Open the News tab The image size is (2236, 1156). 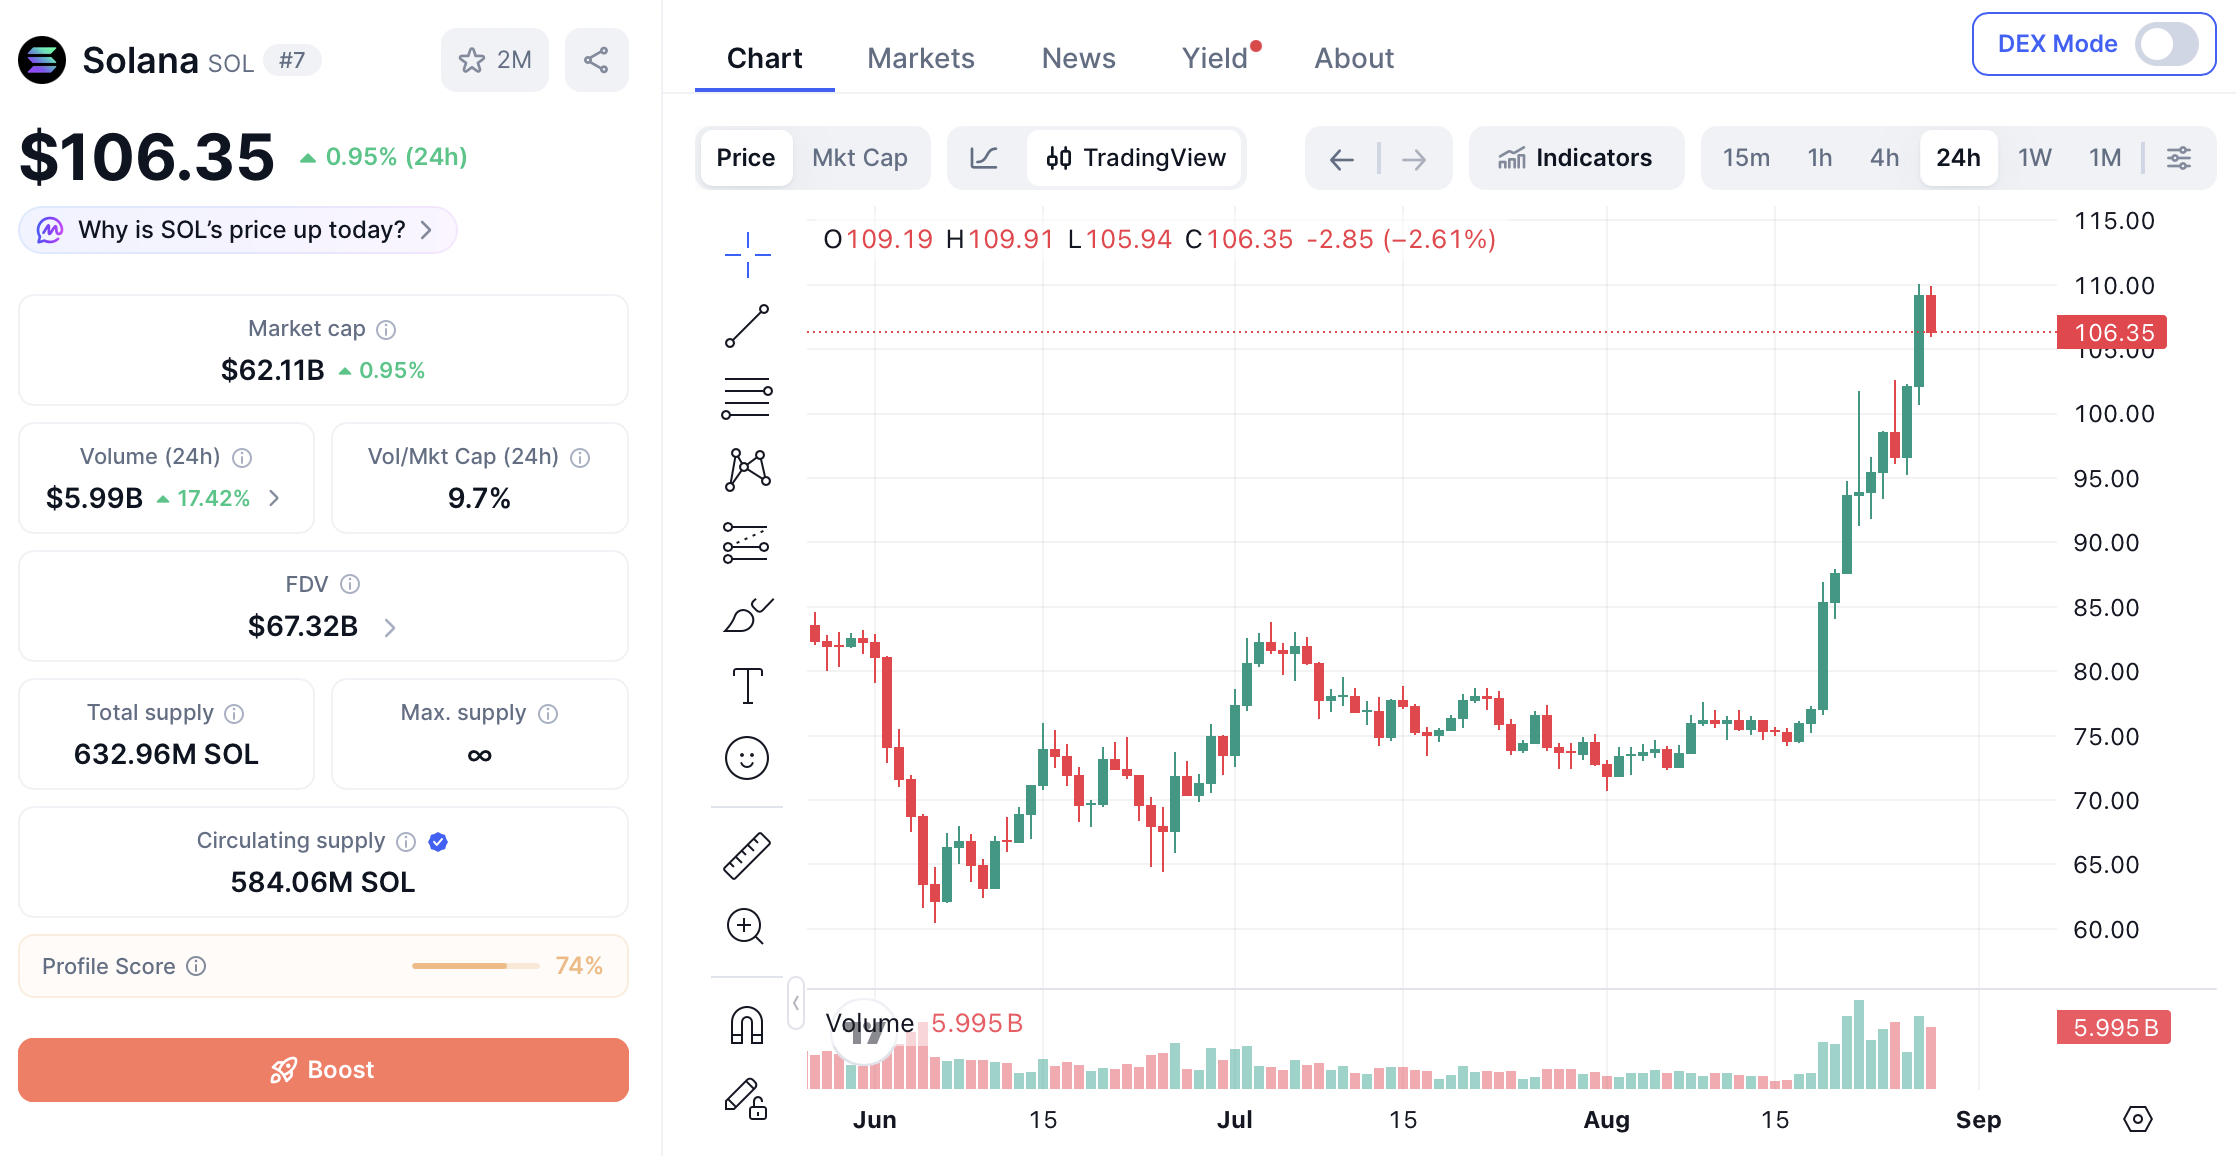pos(1078,58)
